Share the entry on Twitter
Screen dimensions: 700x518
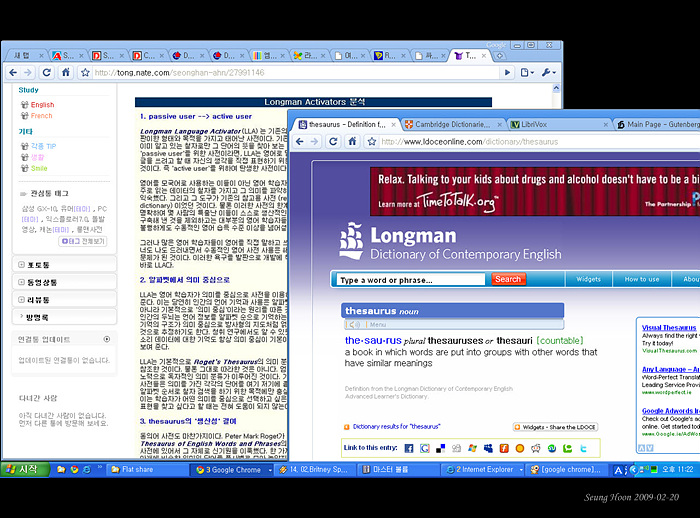pos(583,448)
